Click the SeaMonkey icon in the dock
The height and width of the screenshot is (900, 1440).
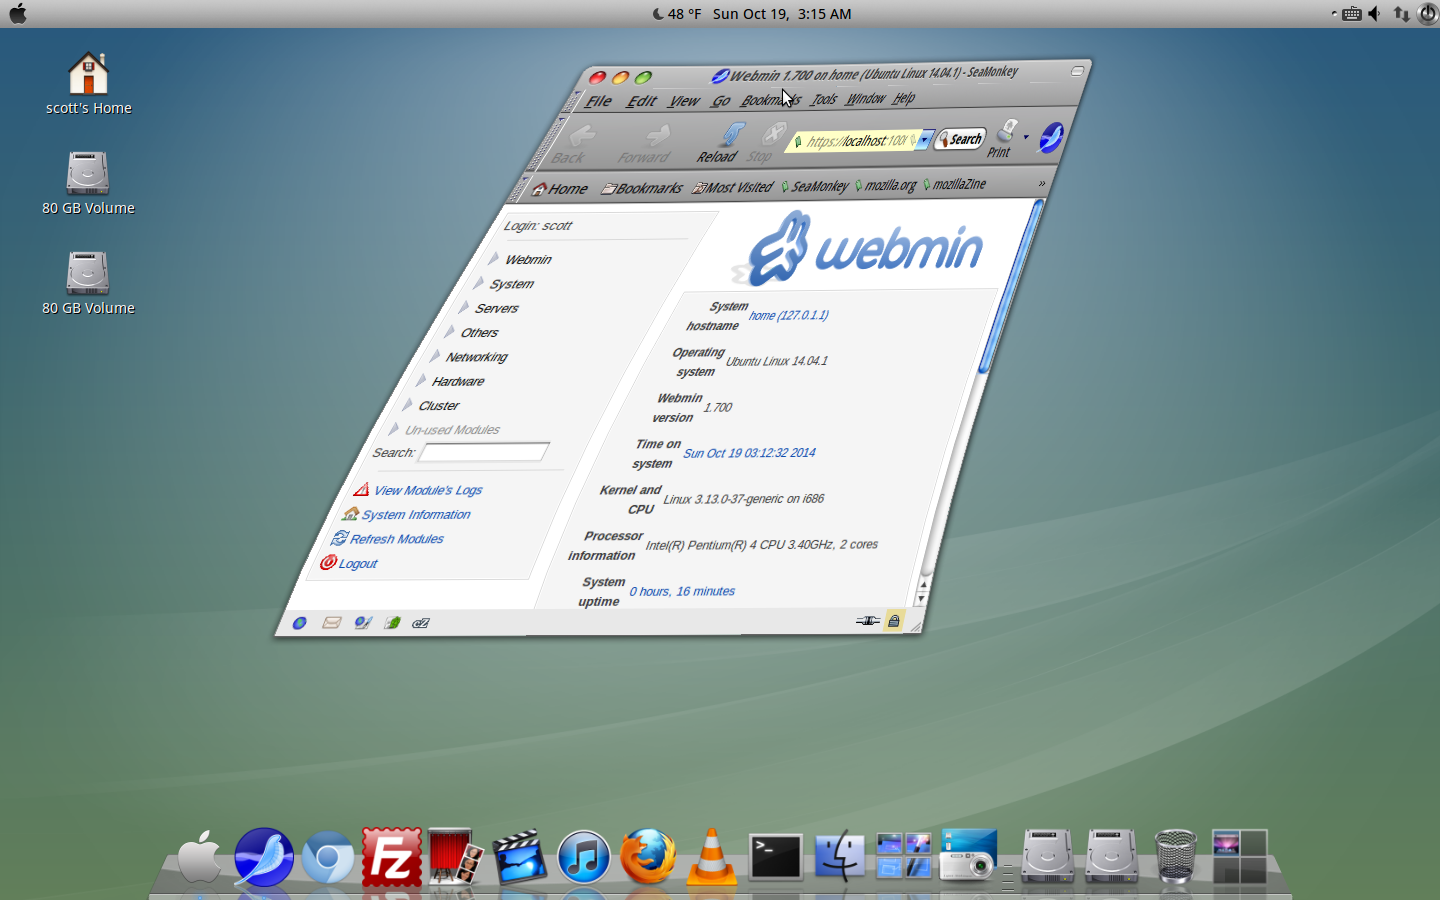coord(264,857)
